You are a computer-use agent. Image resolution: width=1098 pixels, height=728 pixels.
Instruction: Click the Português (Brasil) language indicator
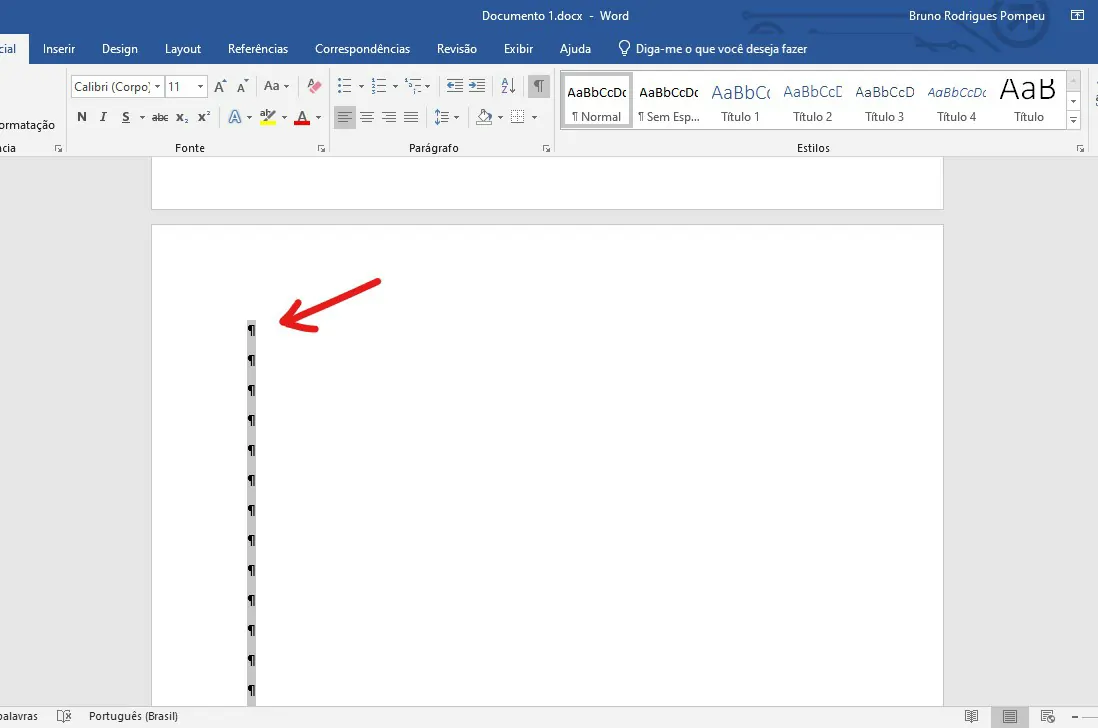click(133, 716)
